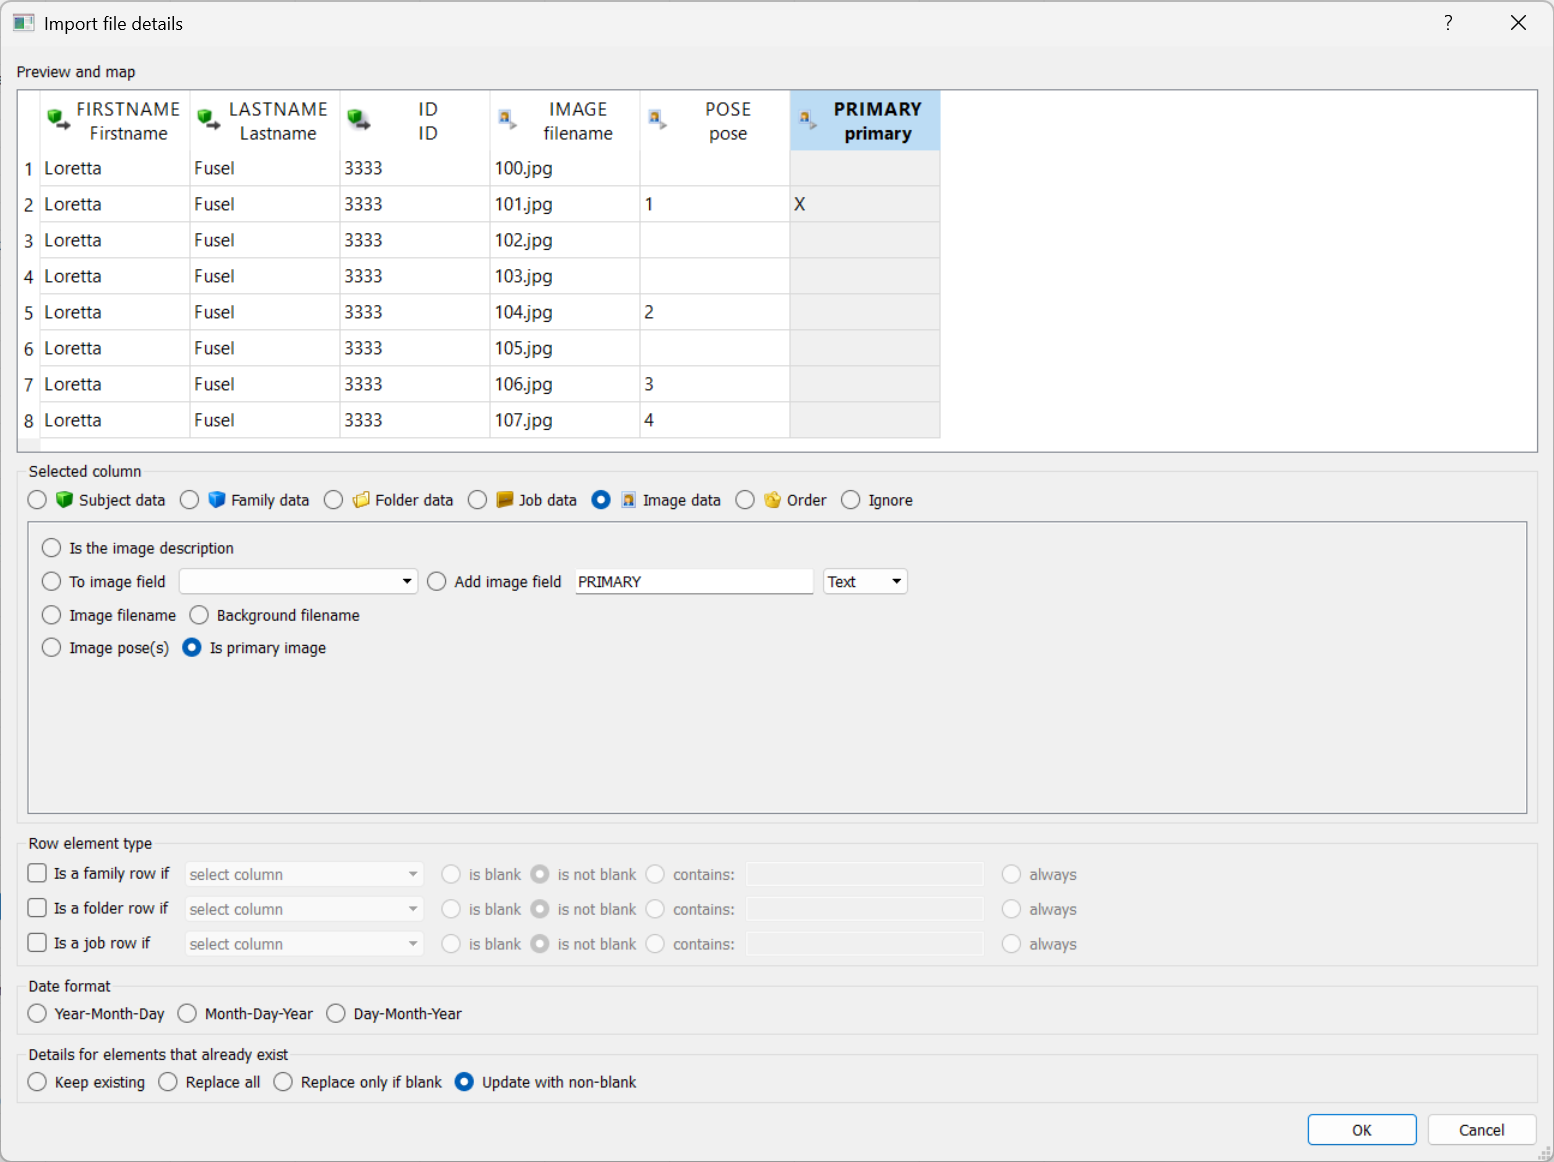This screenshot has width=1554, height=1162.
Task: Click the PRIMARY column header
Action: click(865, 121)
